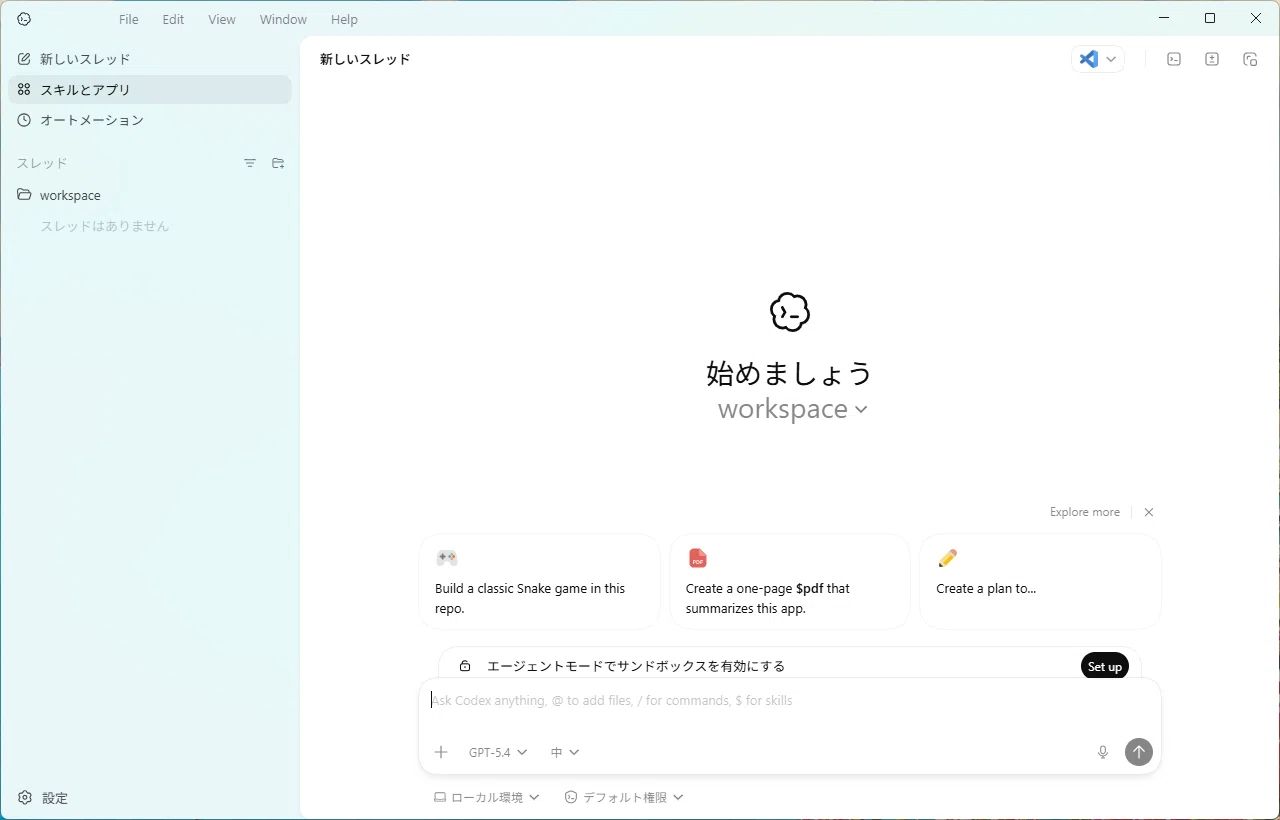
Task: Open スキルとアプリ in the sidebar
Action: (x=150, y=89)
